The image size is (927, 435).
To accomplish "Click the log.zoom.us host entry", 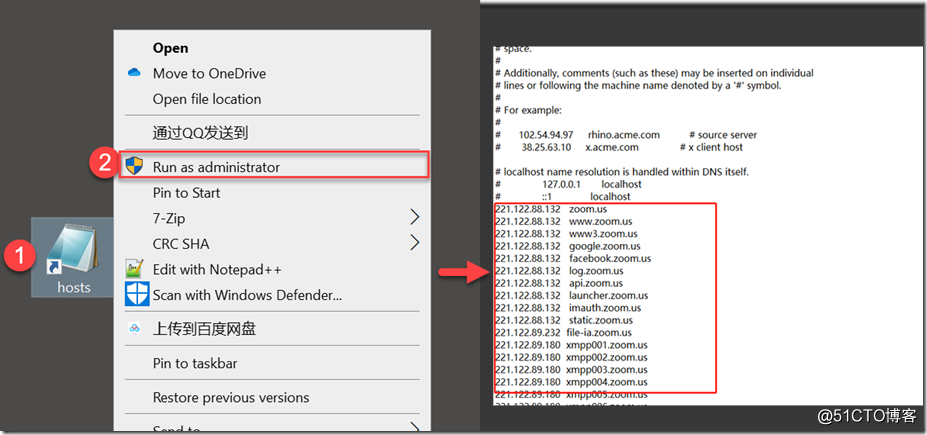I will pyautogui.click(x=559, y=271).
